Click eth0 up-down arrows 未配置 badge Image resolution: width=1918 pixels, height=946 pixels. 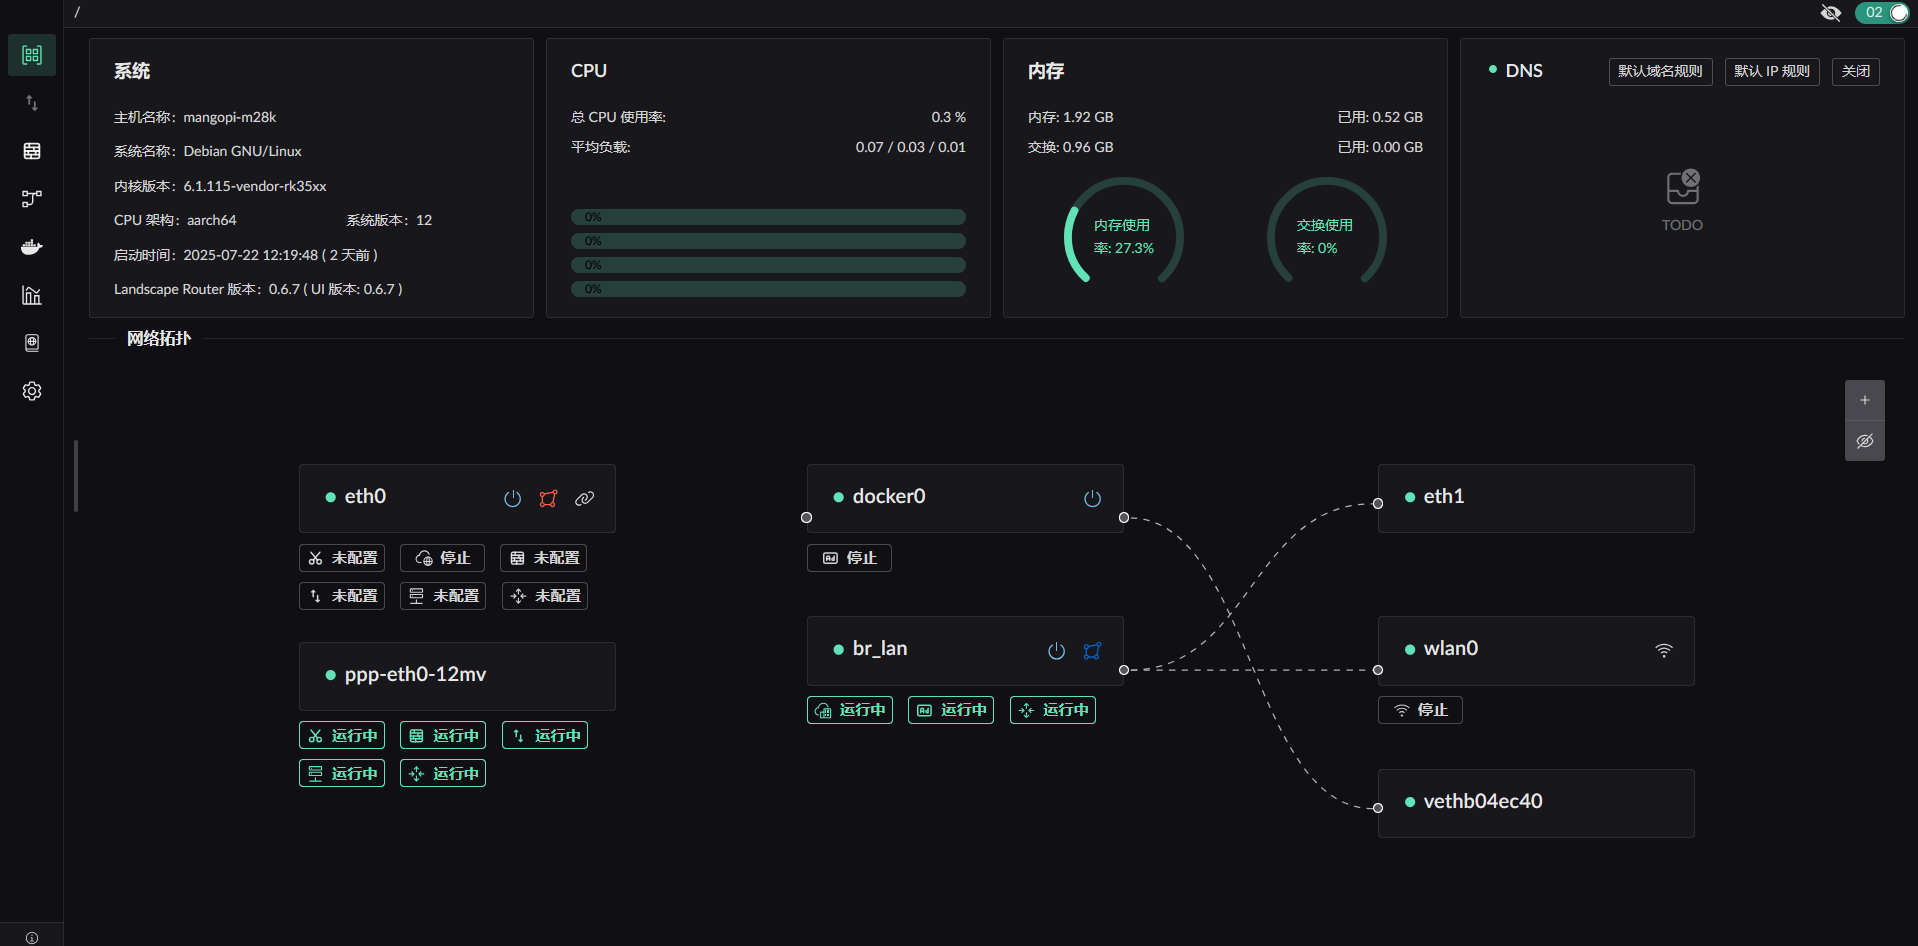click(x=342, y=596)
